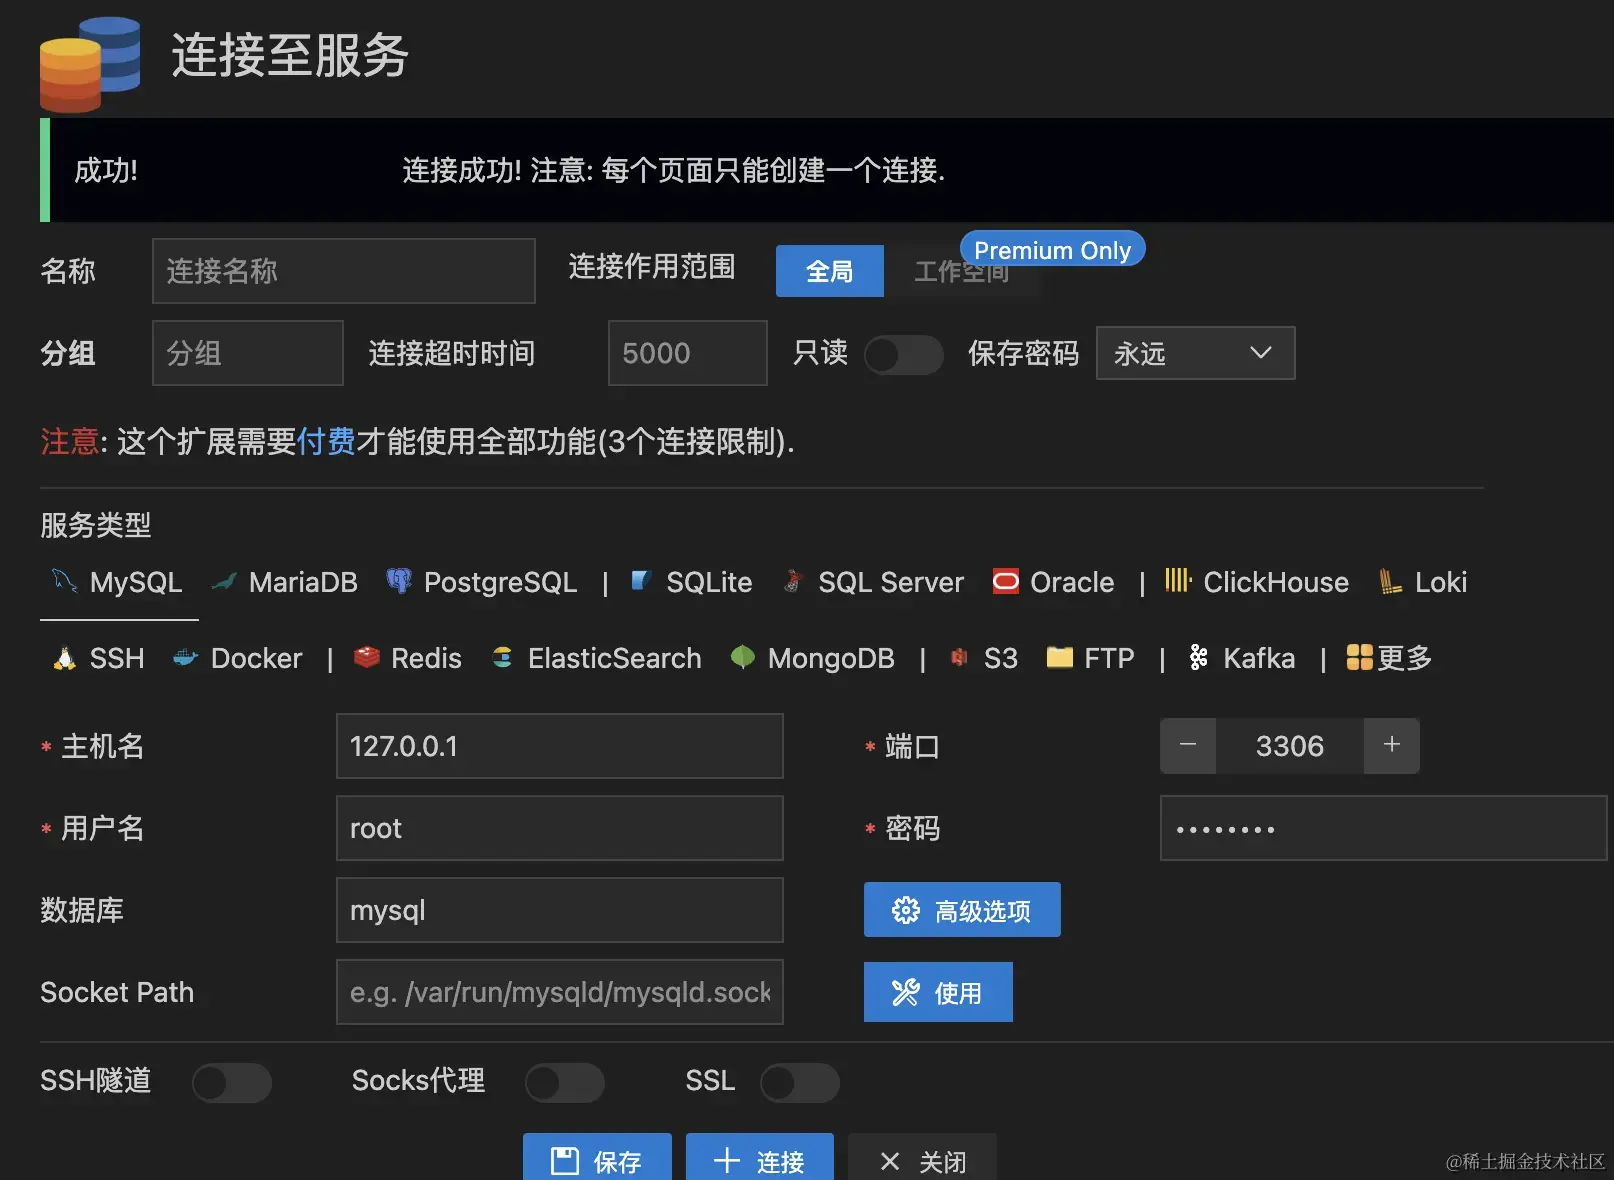Click the Docker whale icon

click(186, 658)
